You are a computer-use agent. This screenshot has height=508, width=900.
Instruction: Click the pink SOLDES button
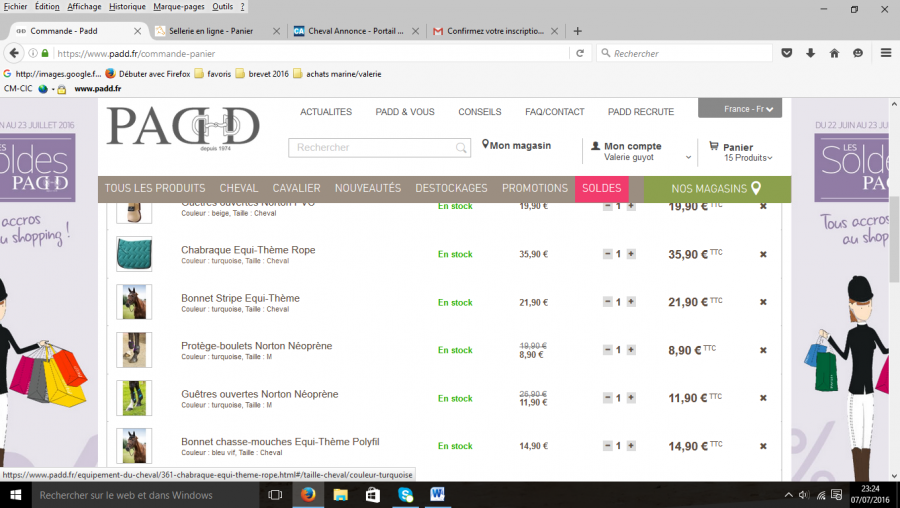pyautogui.click(x=602, y=189)
